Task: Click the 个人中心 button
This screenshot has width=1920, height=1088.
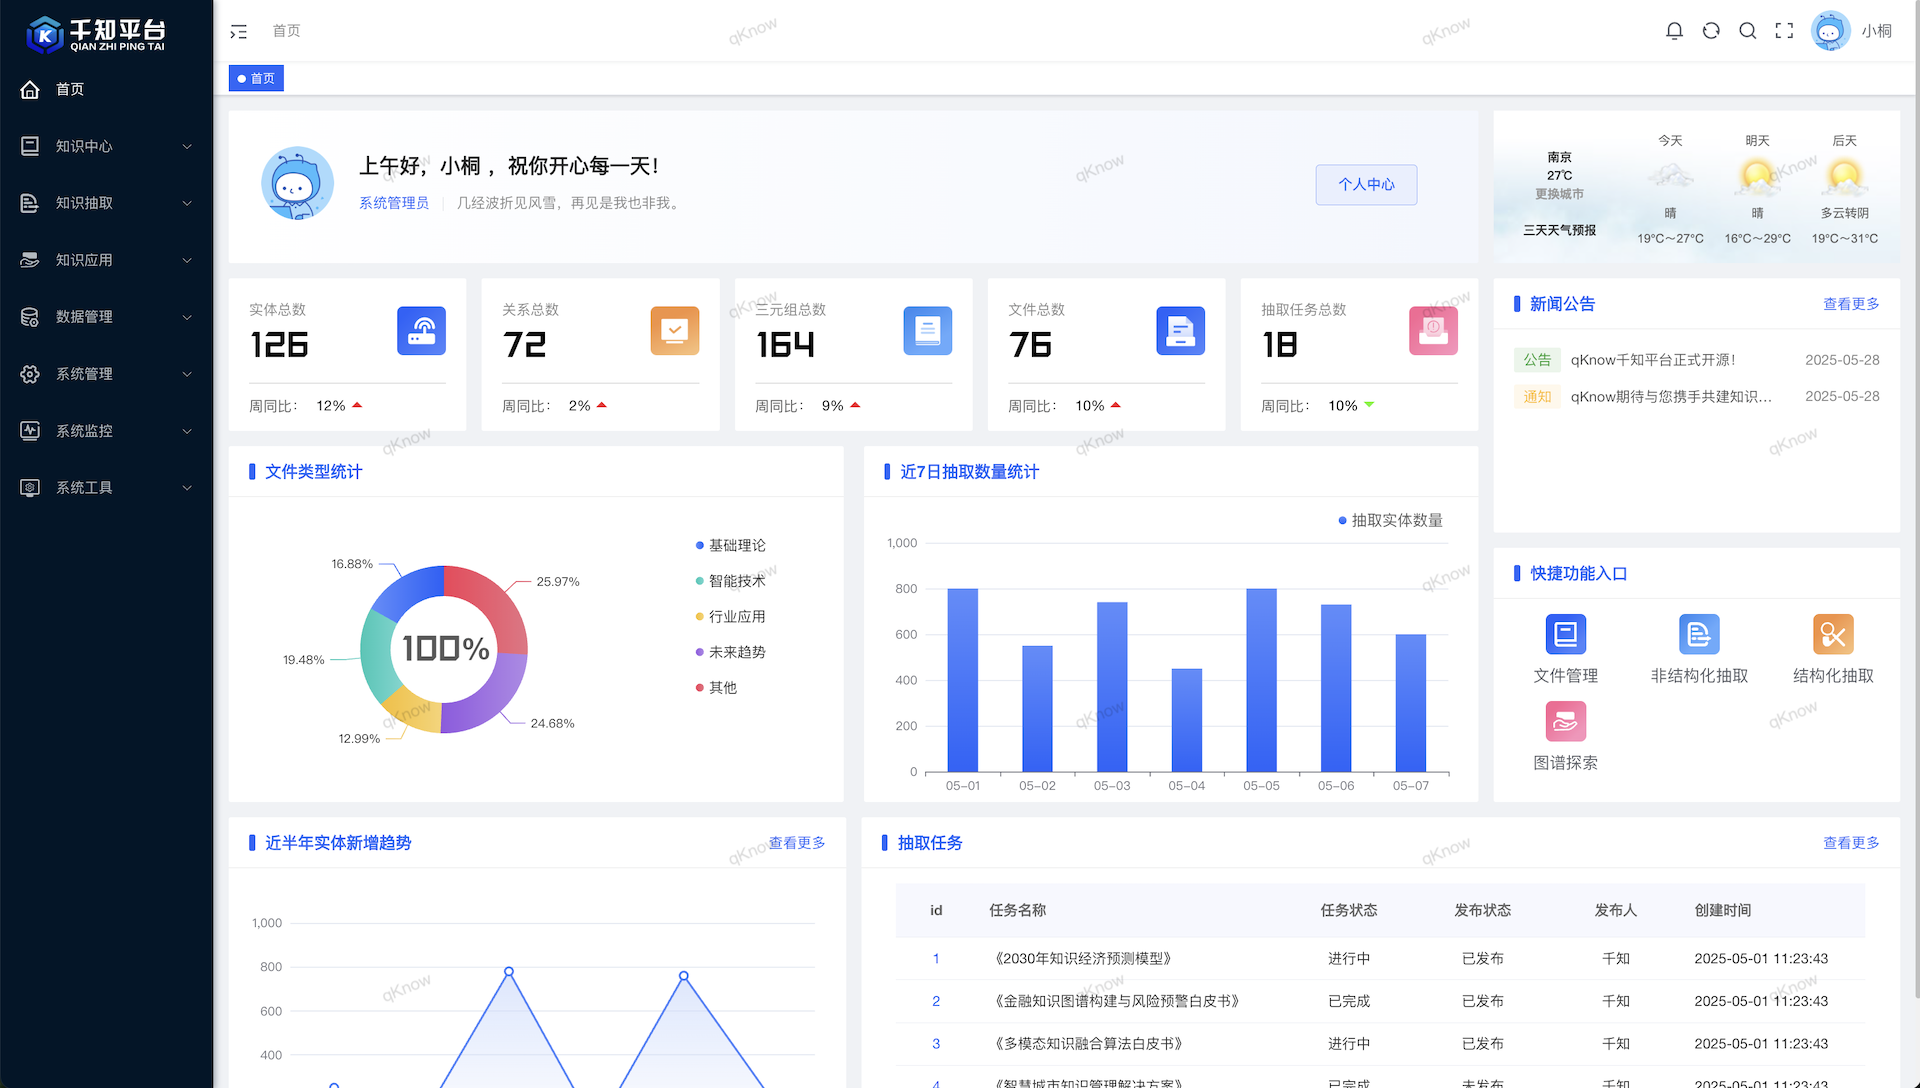Action: click(1366, 185)
